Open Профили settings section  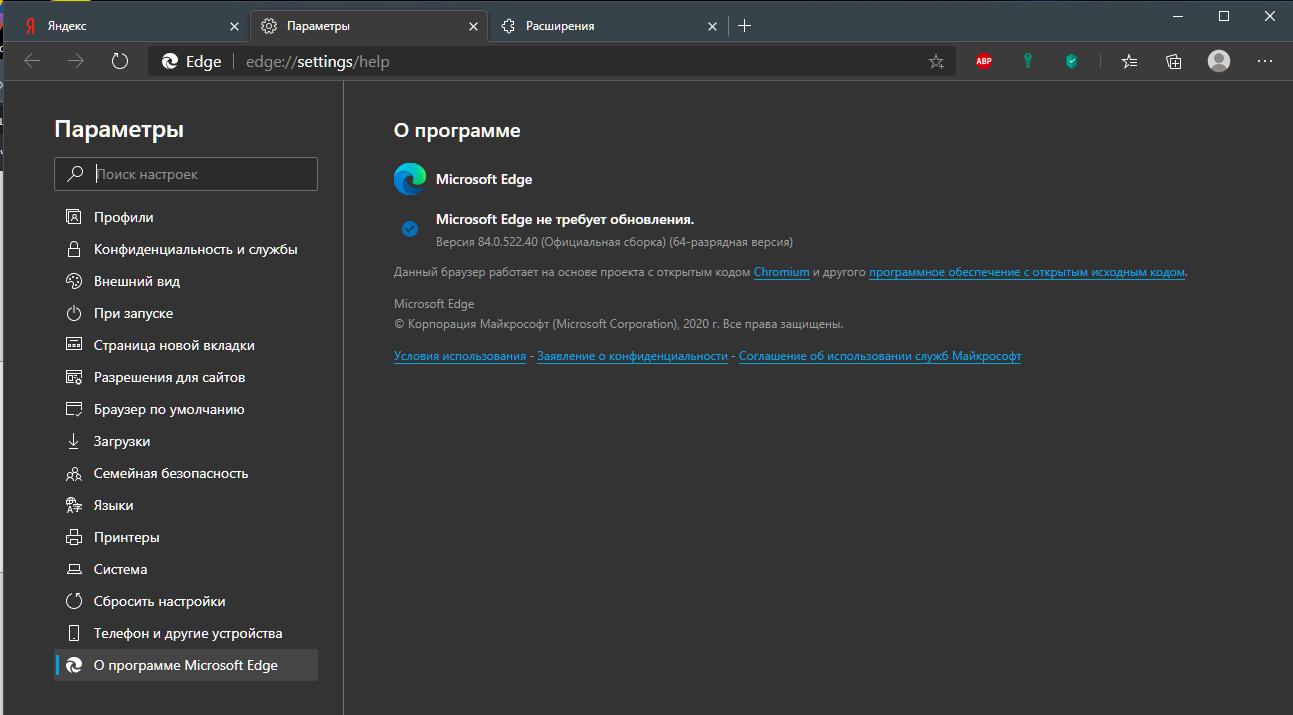tap(124, 217)
